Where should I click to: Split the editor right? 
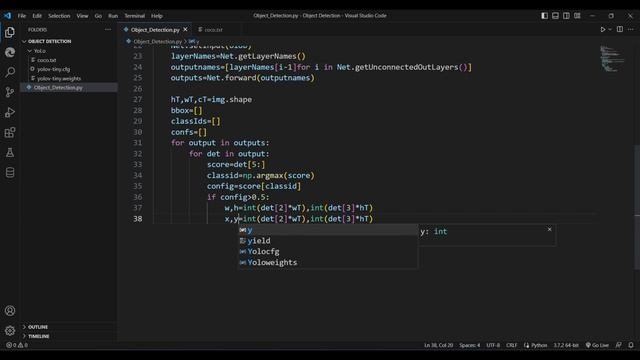(620, 29)
